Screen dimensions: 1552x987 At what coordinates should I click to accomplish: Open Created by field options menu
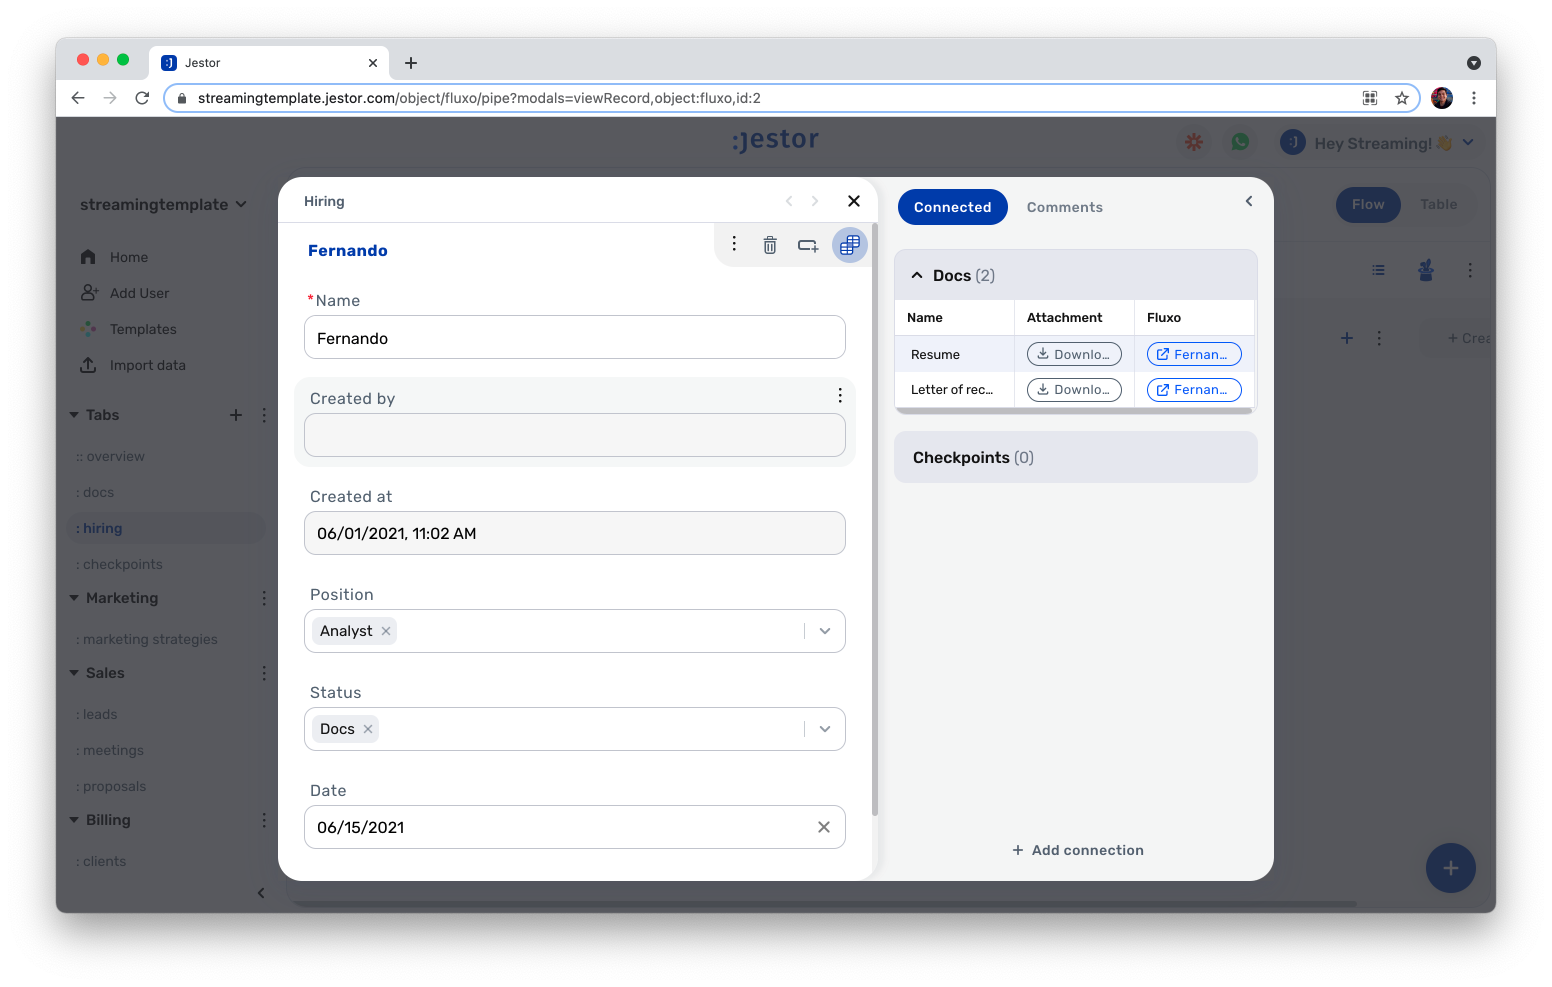[x=840, y=396]
